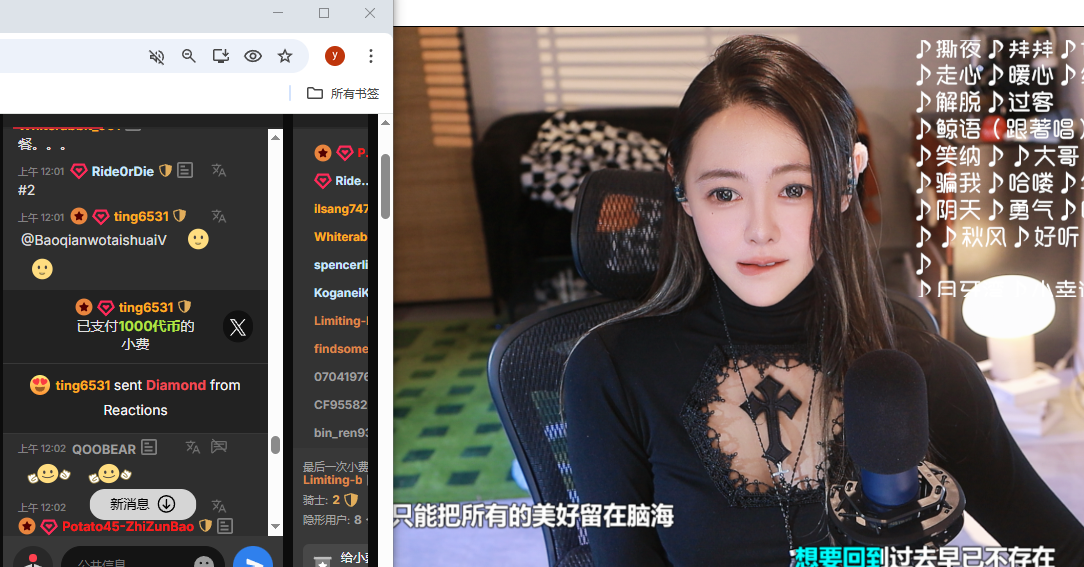Open the Chrome profile avatar 'y'
This screenshot has height=567, width=1084.
point(335,56)
